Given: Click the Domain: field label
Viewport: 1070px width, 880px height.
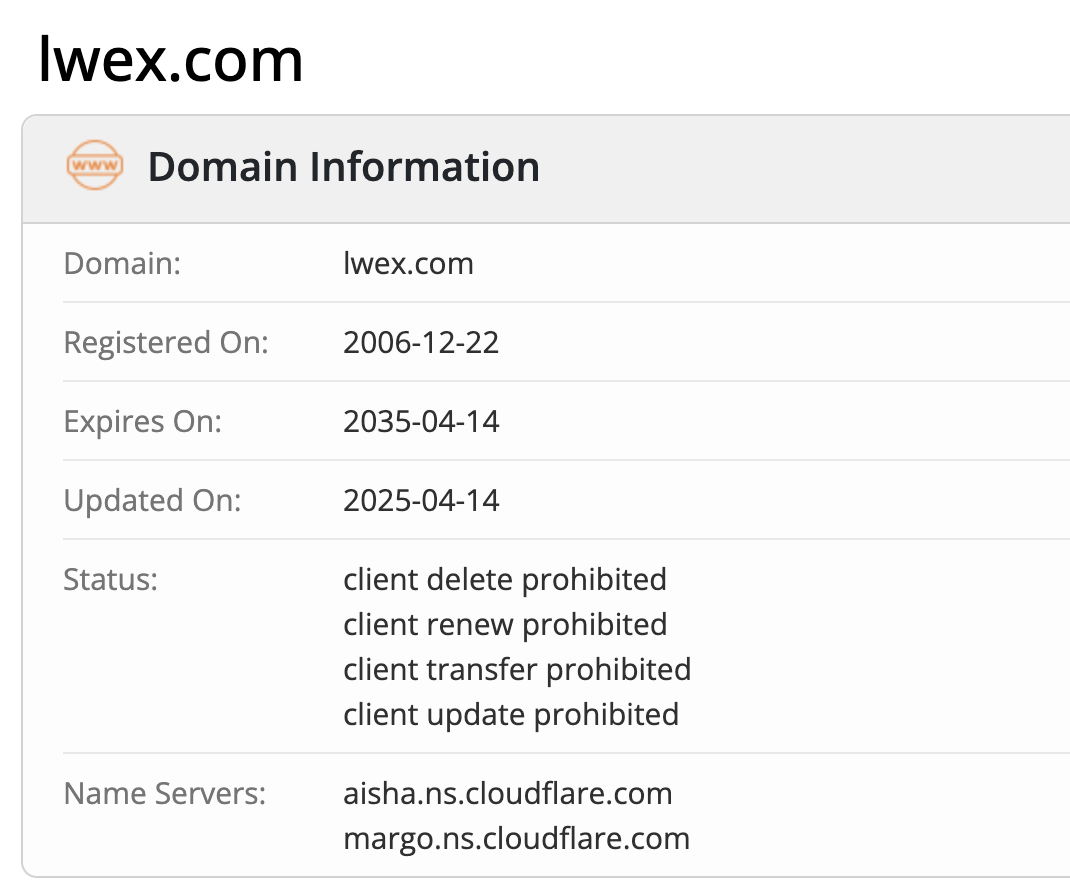Looking at the screenshot, I should [x=122, y=263].
